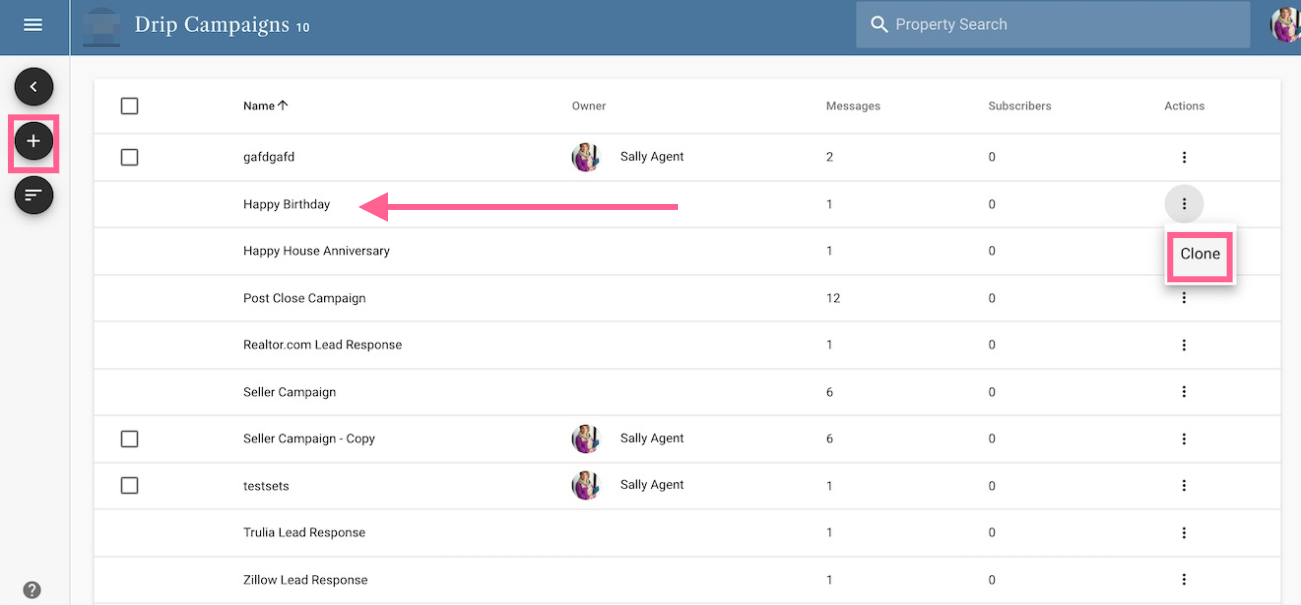Open actions menu for gafdgafd
The image size is (1301, 605).
[1184, 157]
